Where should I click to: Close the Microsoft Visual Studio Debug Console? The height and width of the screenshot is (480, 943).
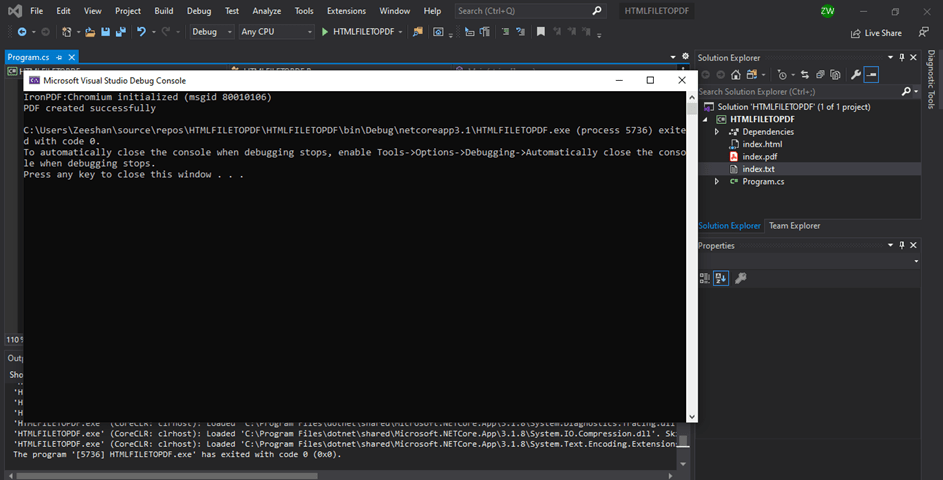click(681, 80)
